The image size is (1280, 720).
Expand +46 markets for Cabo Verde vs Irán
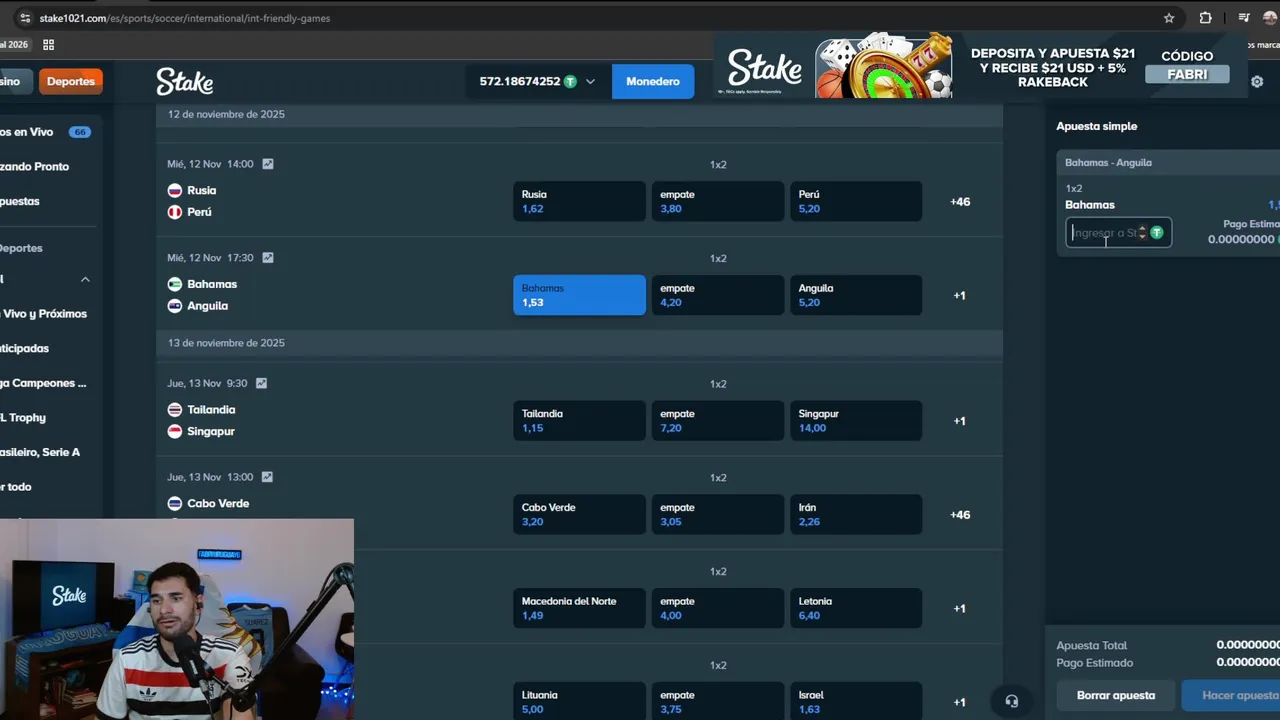[x=960, y=515]
